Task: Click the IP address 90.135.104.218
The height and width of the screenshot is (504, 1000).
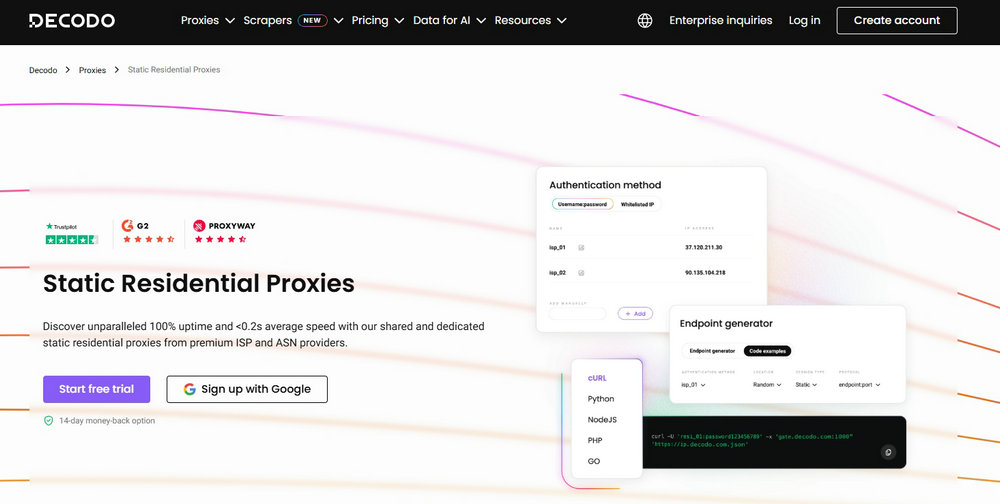Action: click(x=705, y=273)
